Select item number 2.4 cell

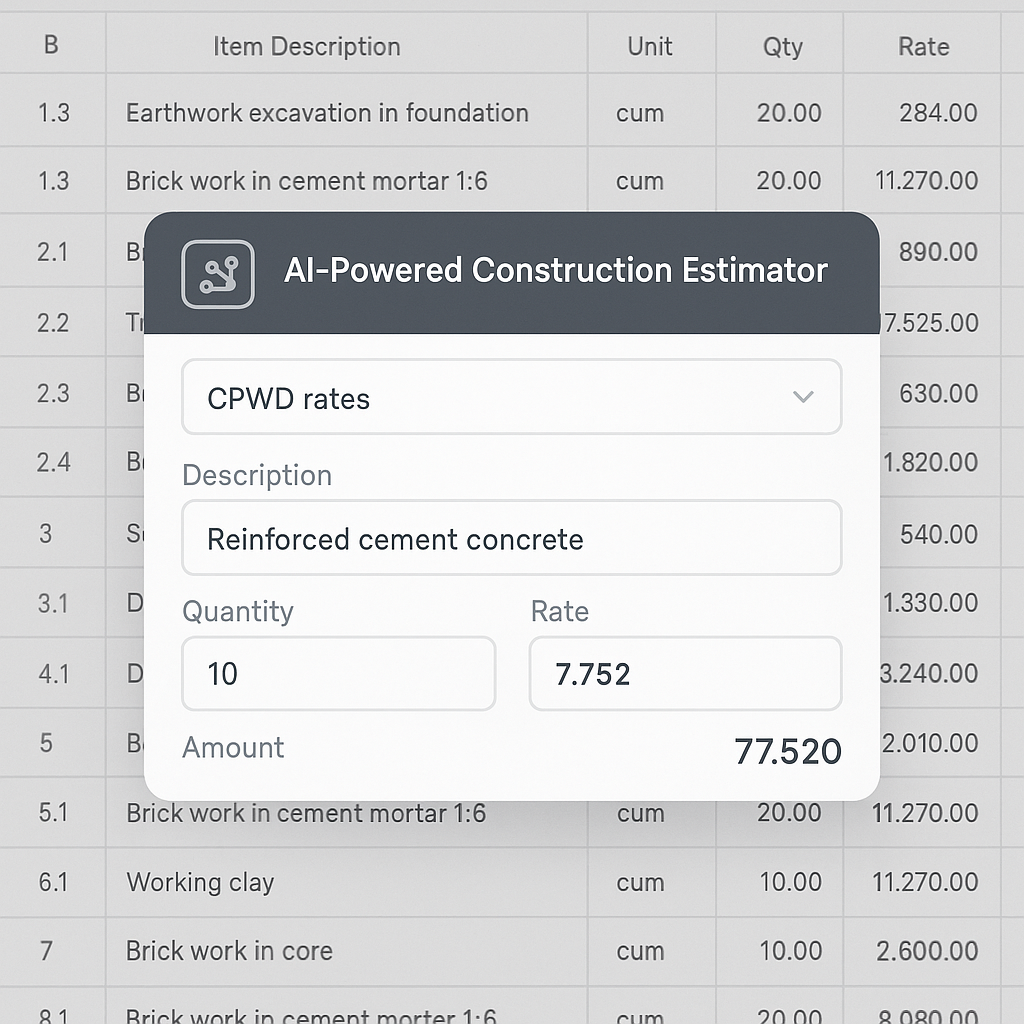pos(53,462)
